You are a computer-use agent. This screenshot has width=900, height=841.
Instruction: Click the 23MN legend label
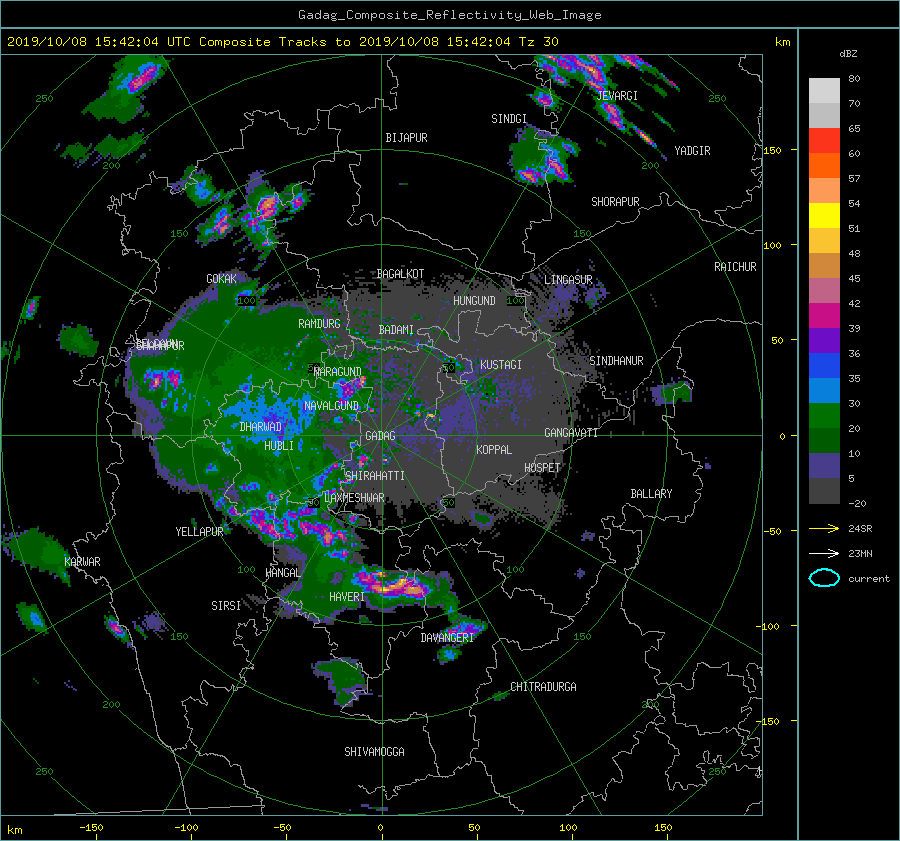coord(860,553)
